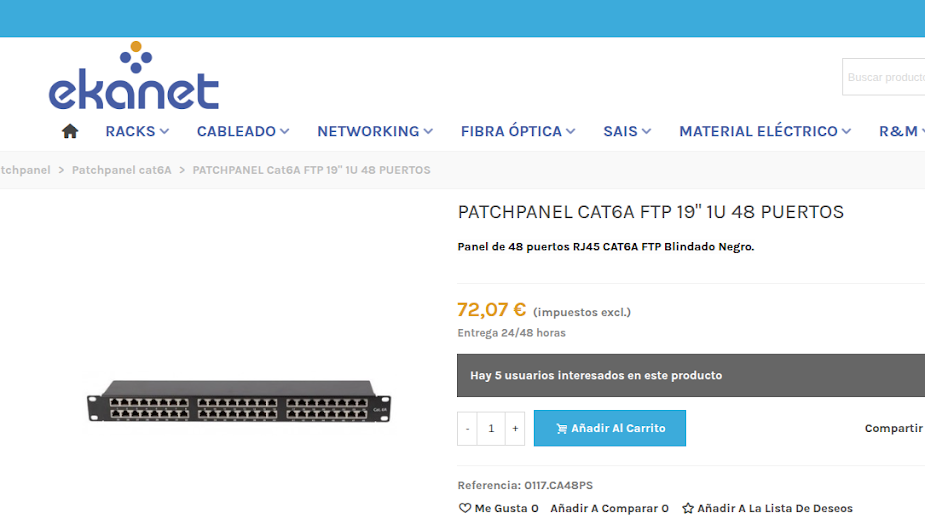Open the R&M menu
The height and width of the screenshot is (519, 925).
click(899, 131)
